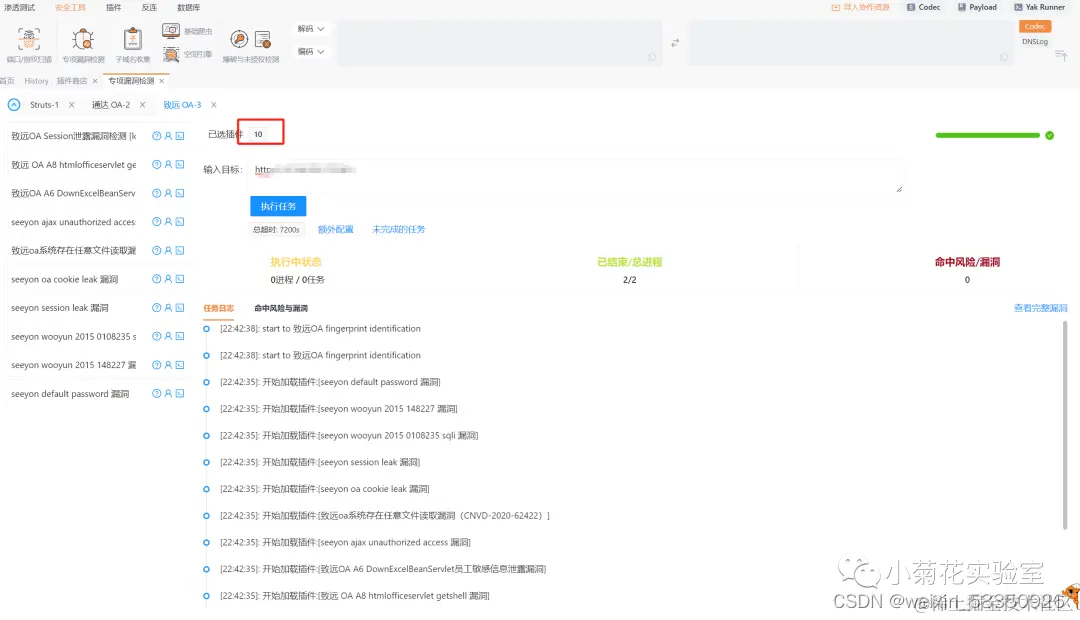Open the 端口/指纹扫描 port scan tool
1080x620 pixels.
(x=29, y=45)
